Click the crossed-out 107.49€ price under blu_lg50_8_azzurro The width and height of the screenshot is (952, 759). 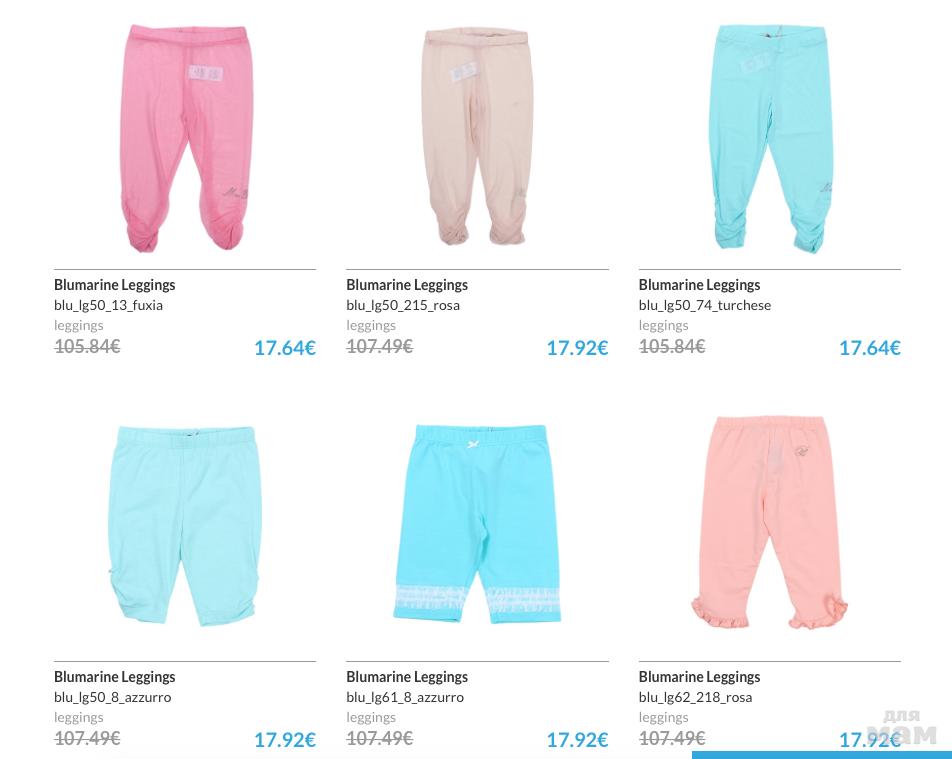87,738
